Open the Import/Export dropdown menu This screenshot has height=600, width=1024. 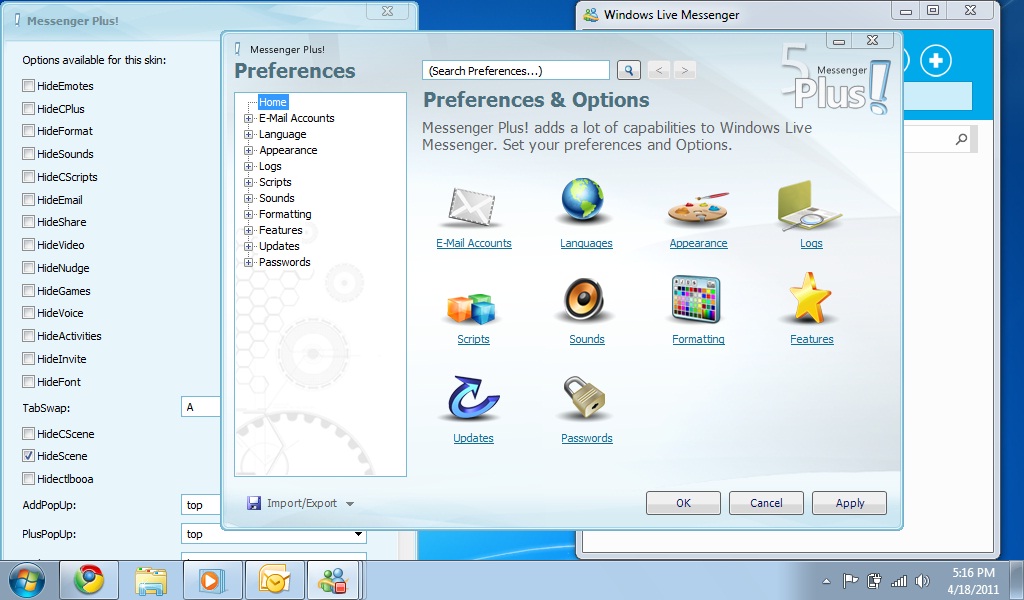pyautogui.click(x=300, y=503)
